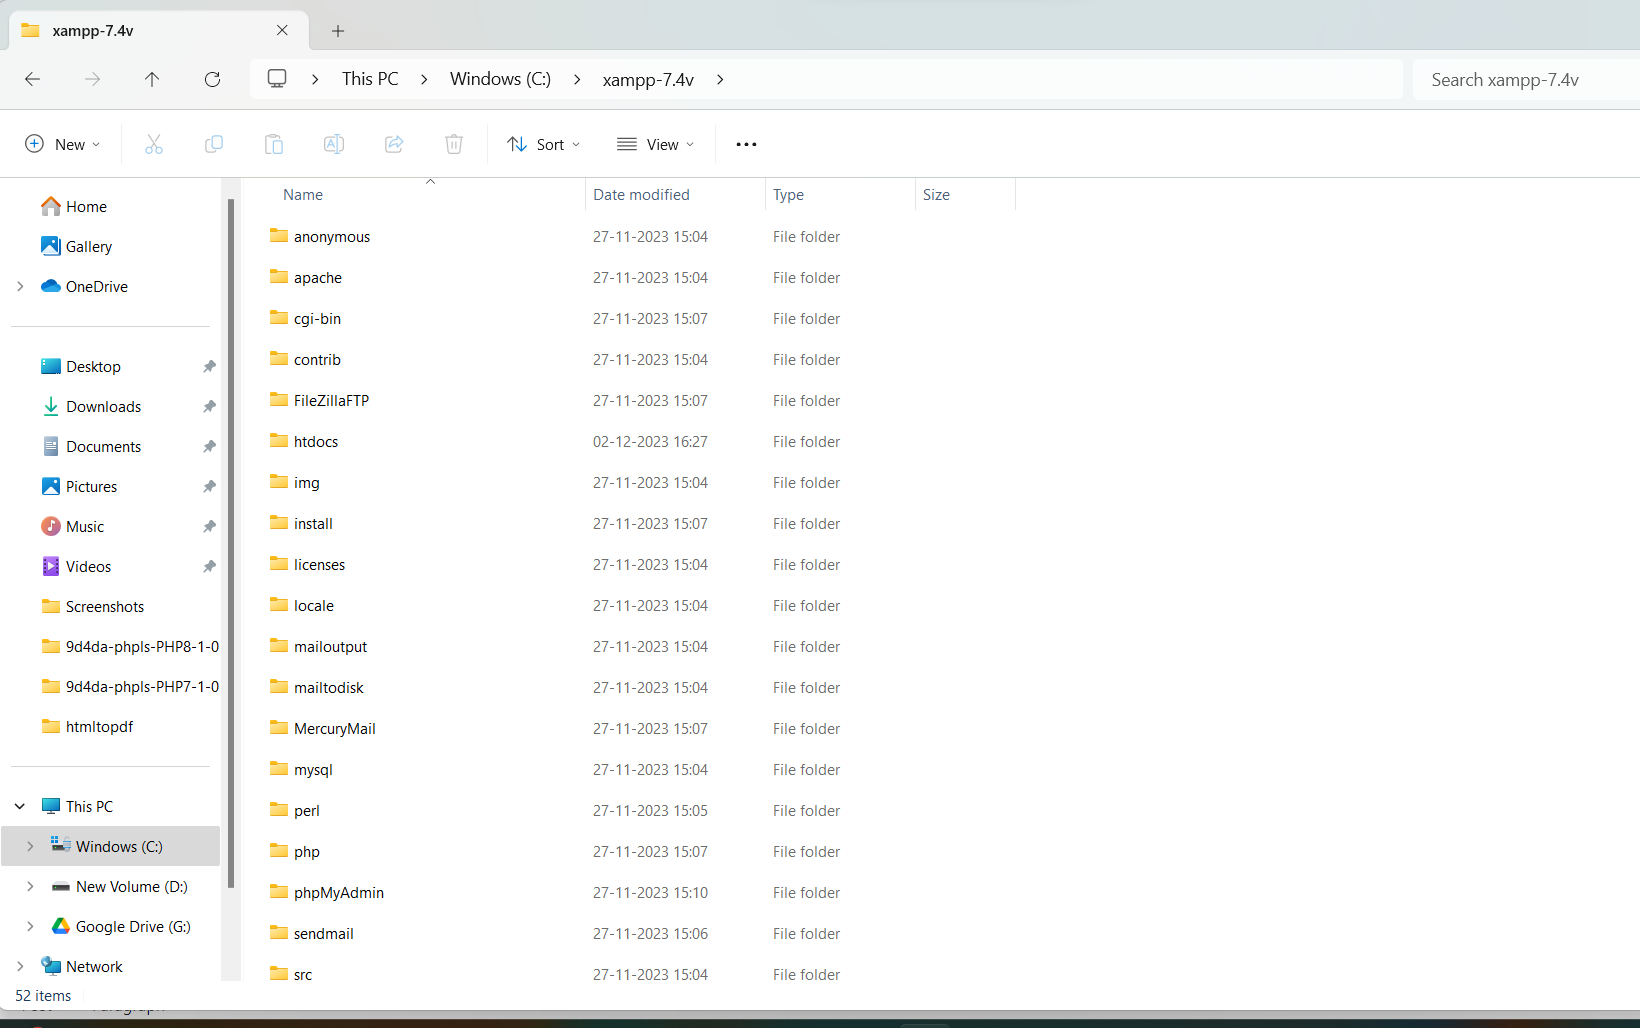1640x1028 pixels.
Task: Open the View options dropdown
Action: pyautogui.click(x=655, y=144)
